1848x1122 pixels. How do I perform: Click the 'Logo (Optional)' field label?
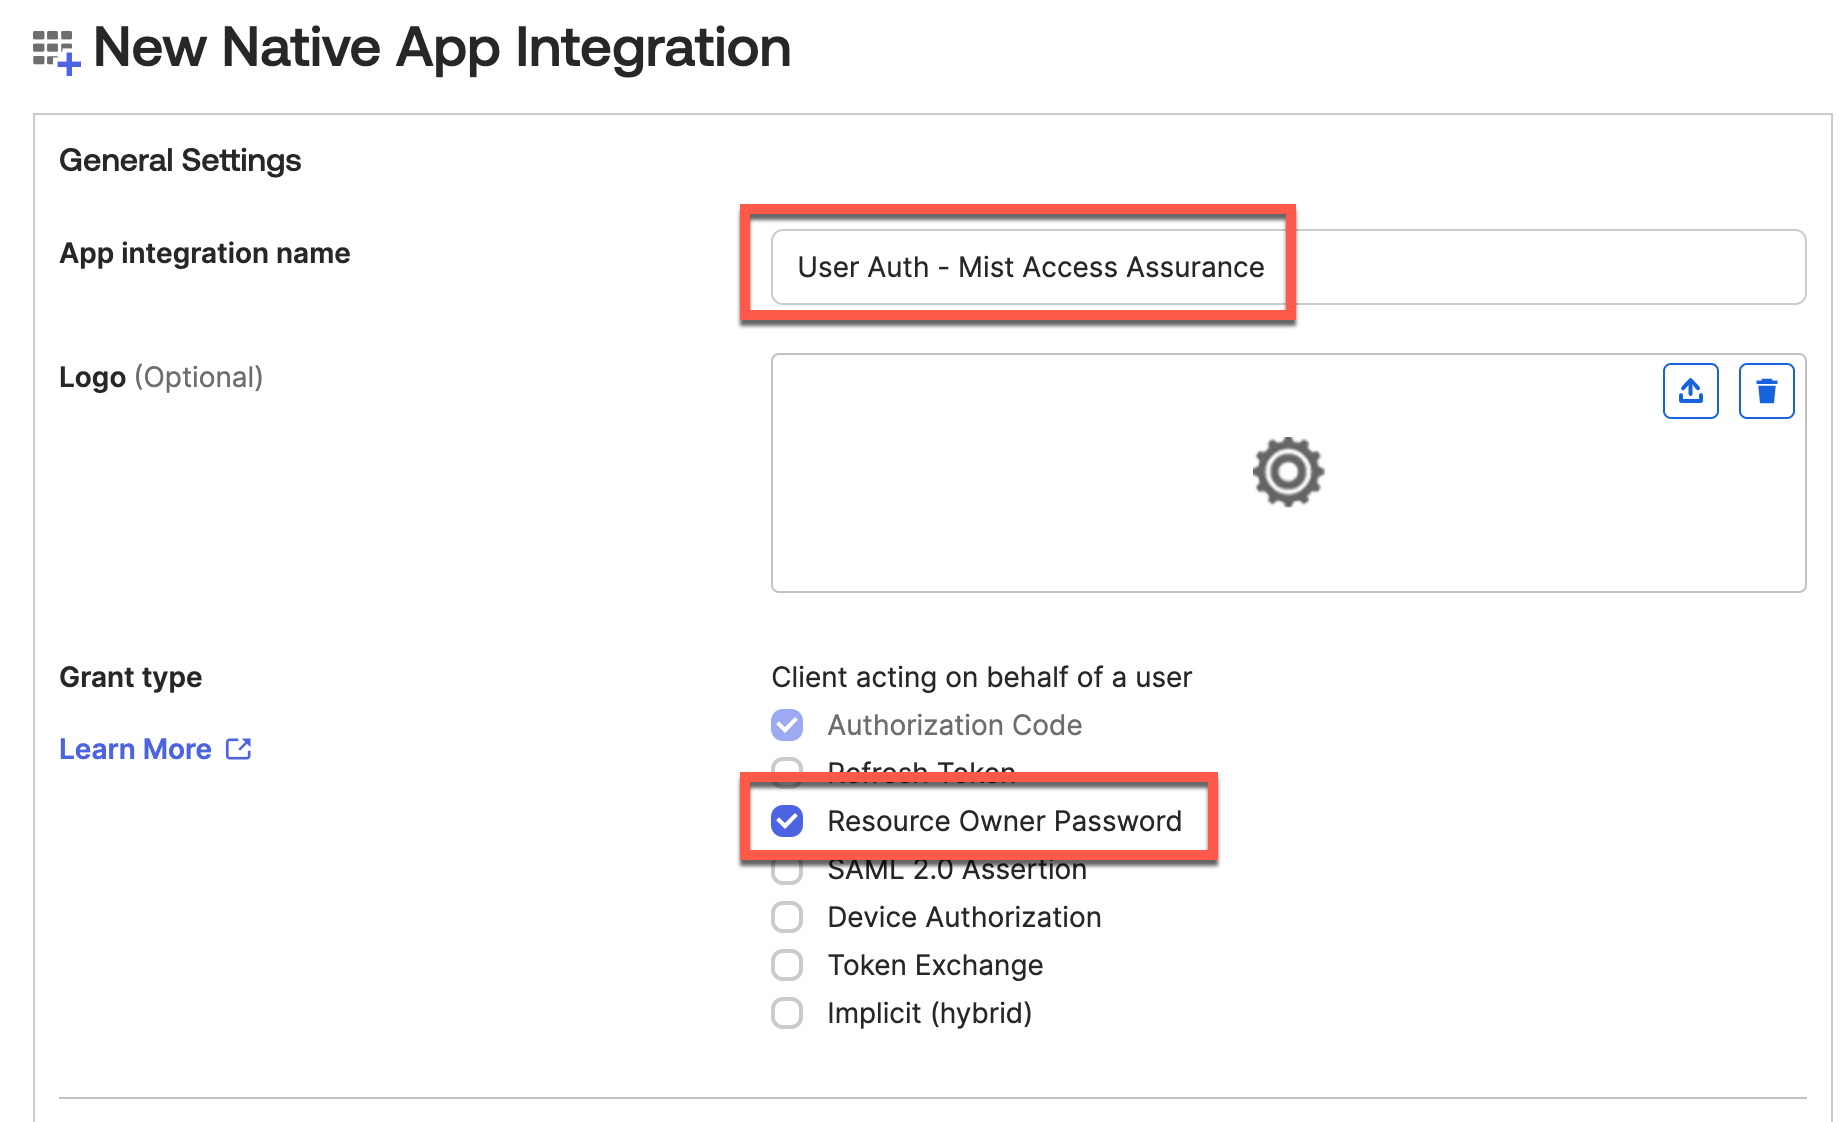pyautogui.click(x=161, y=377)
